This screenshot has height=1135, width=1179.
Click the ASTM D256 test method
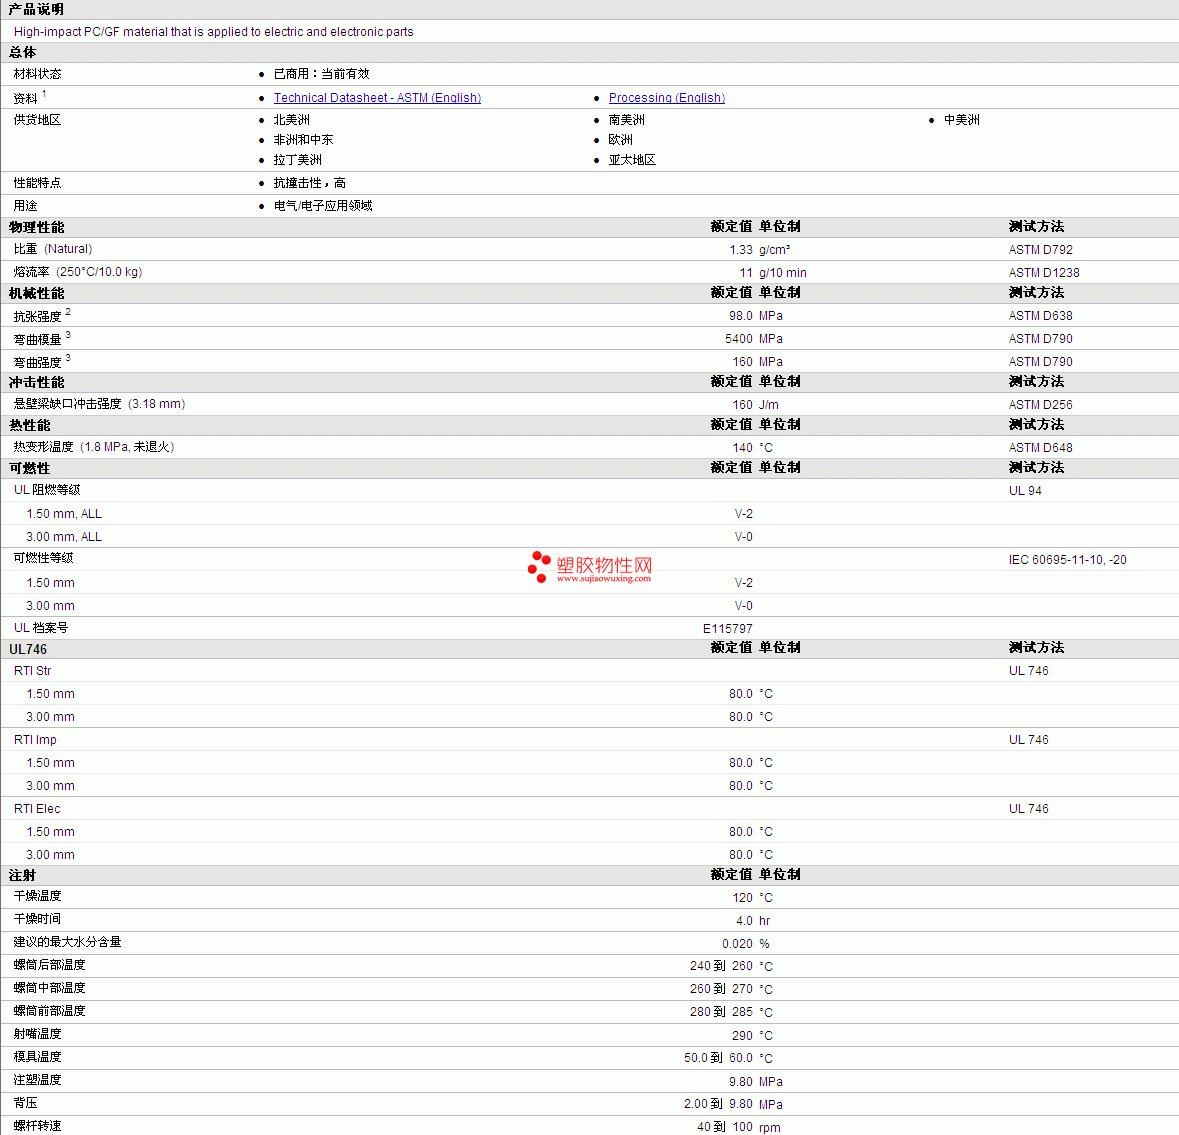pos(1041,405)
